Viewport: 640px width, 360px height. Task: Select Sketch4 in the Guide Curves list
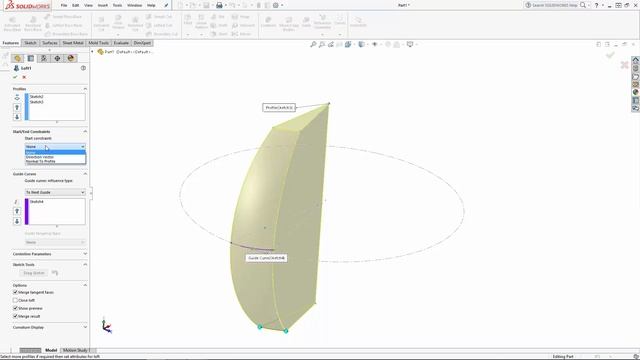tap(37, 202)
